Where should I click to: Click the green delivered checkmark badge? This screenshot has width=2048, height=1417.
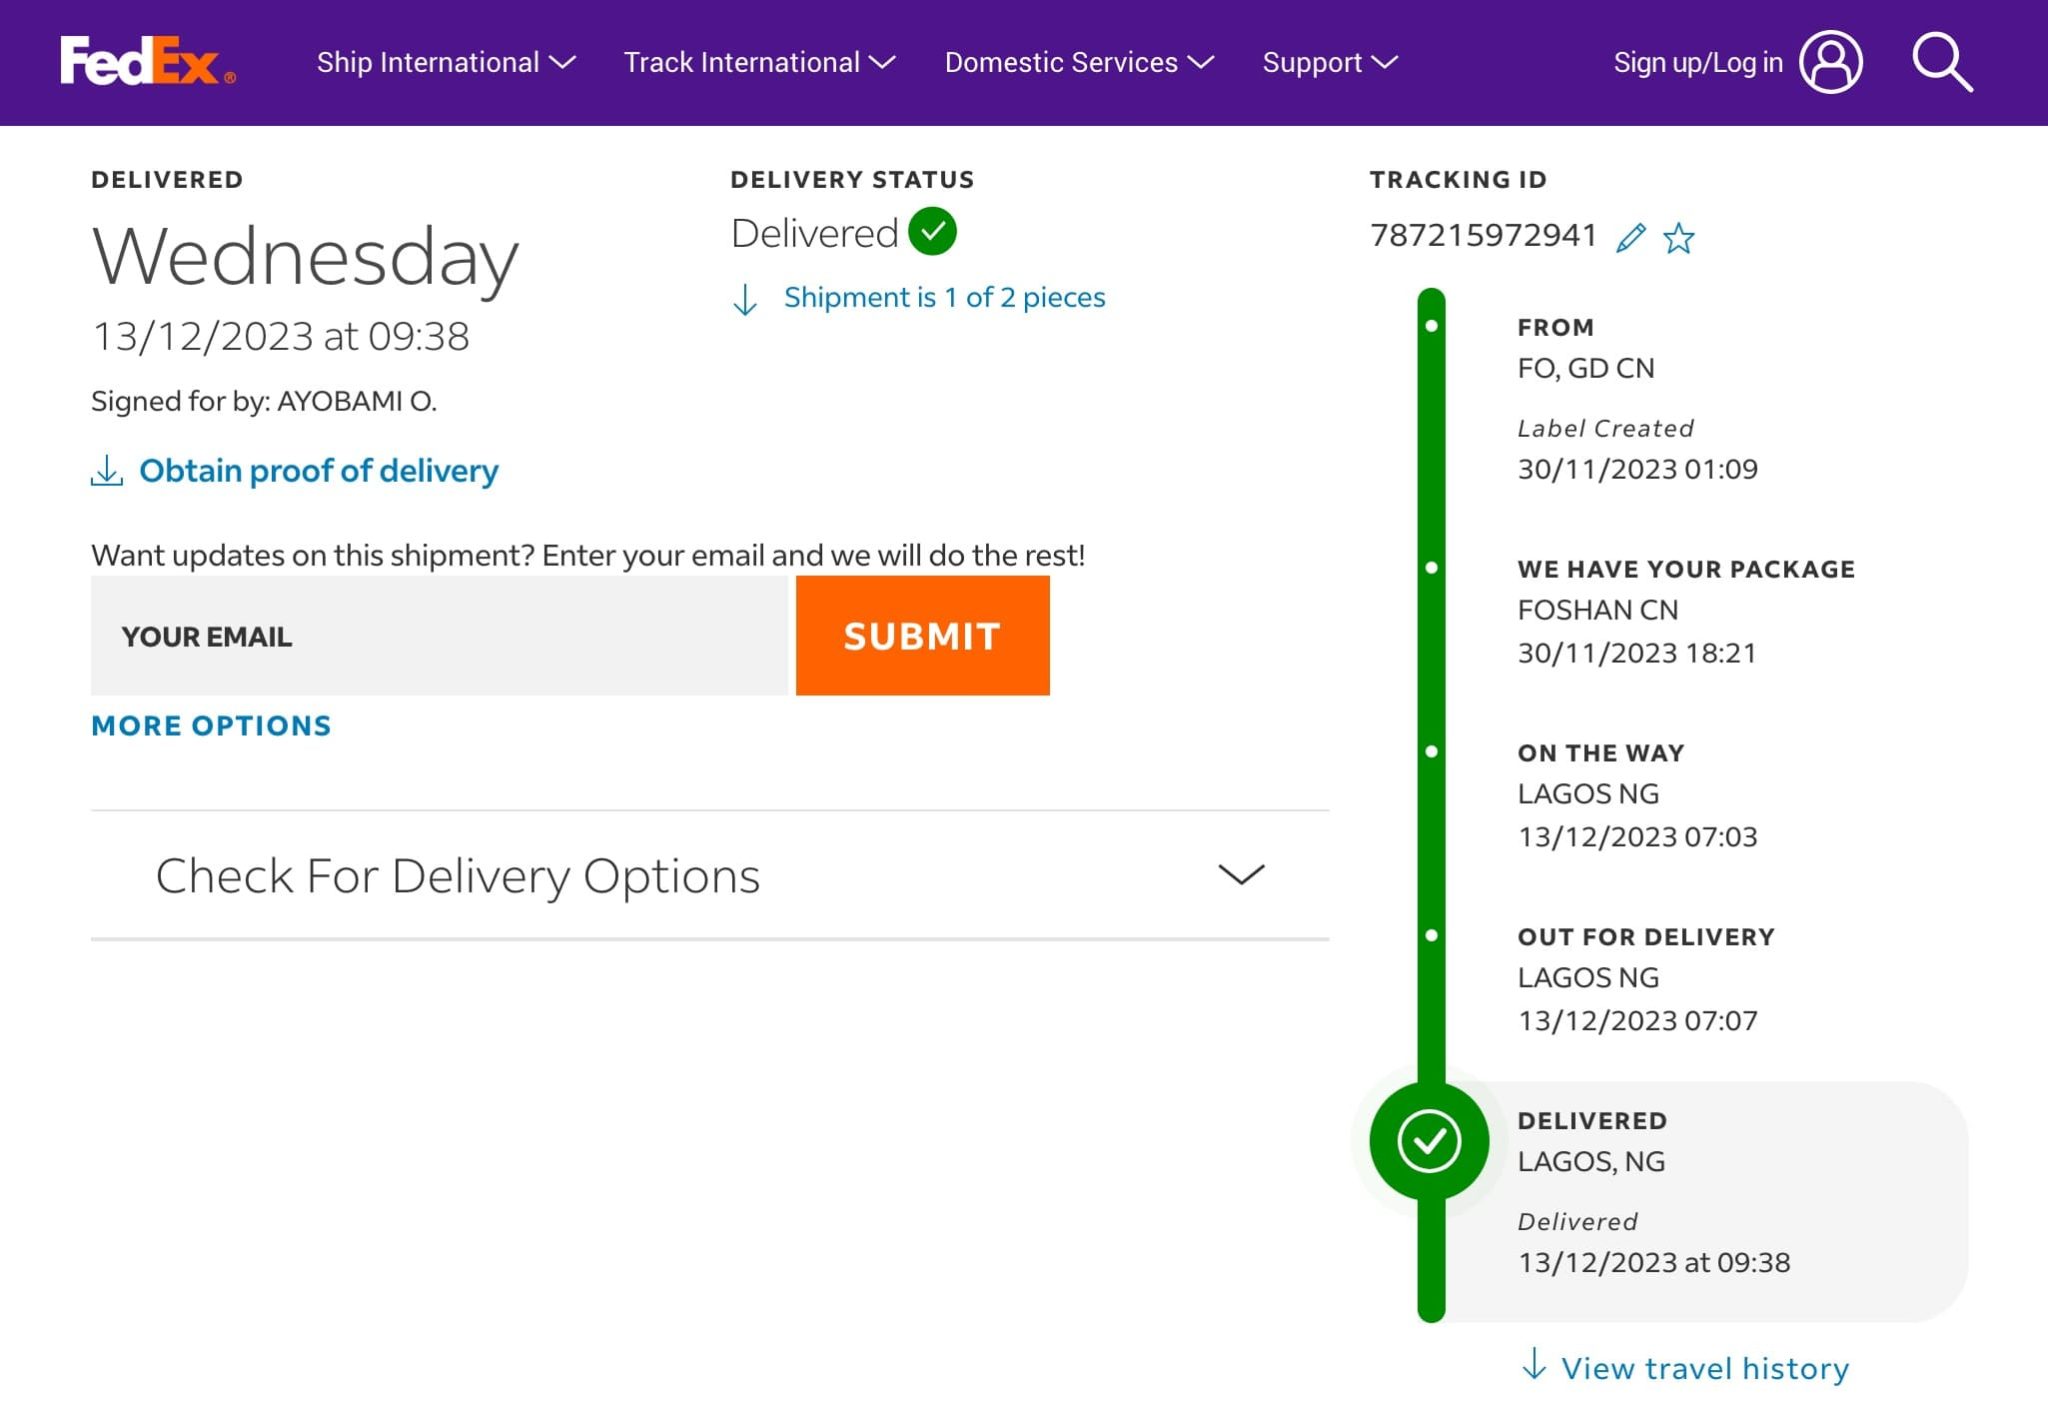[932, 232]
